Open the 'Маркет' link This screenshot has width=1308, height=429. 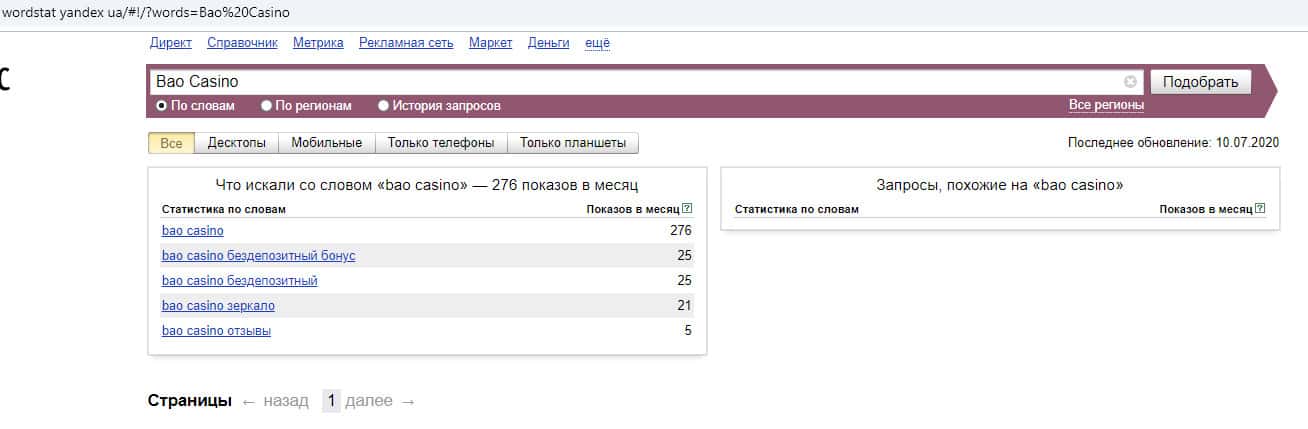490,43
